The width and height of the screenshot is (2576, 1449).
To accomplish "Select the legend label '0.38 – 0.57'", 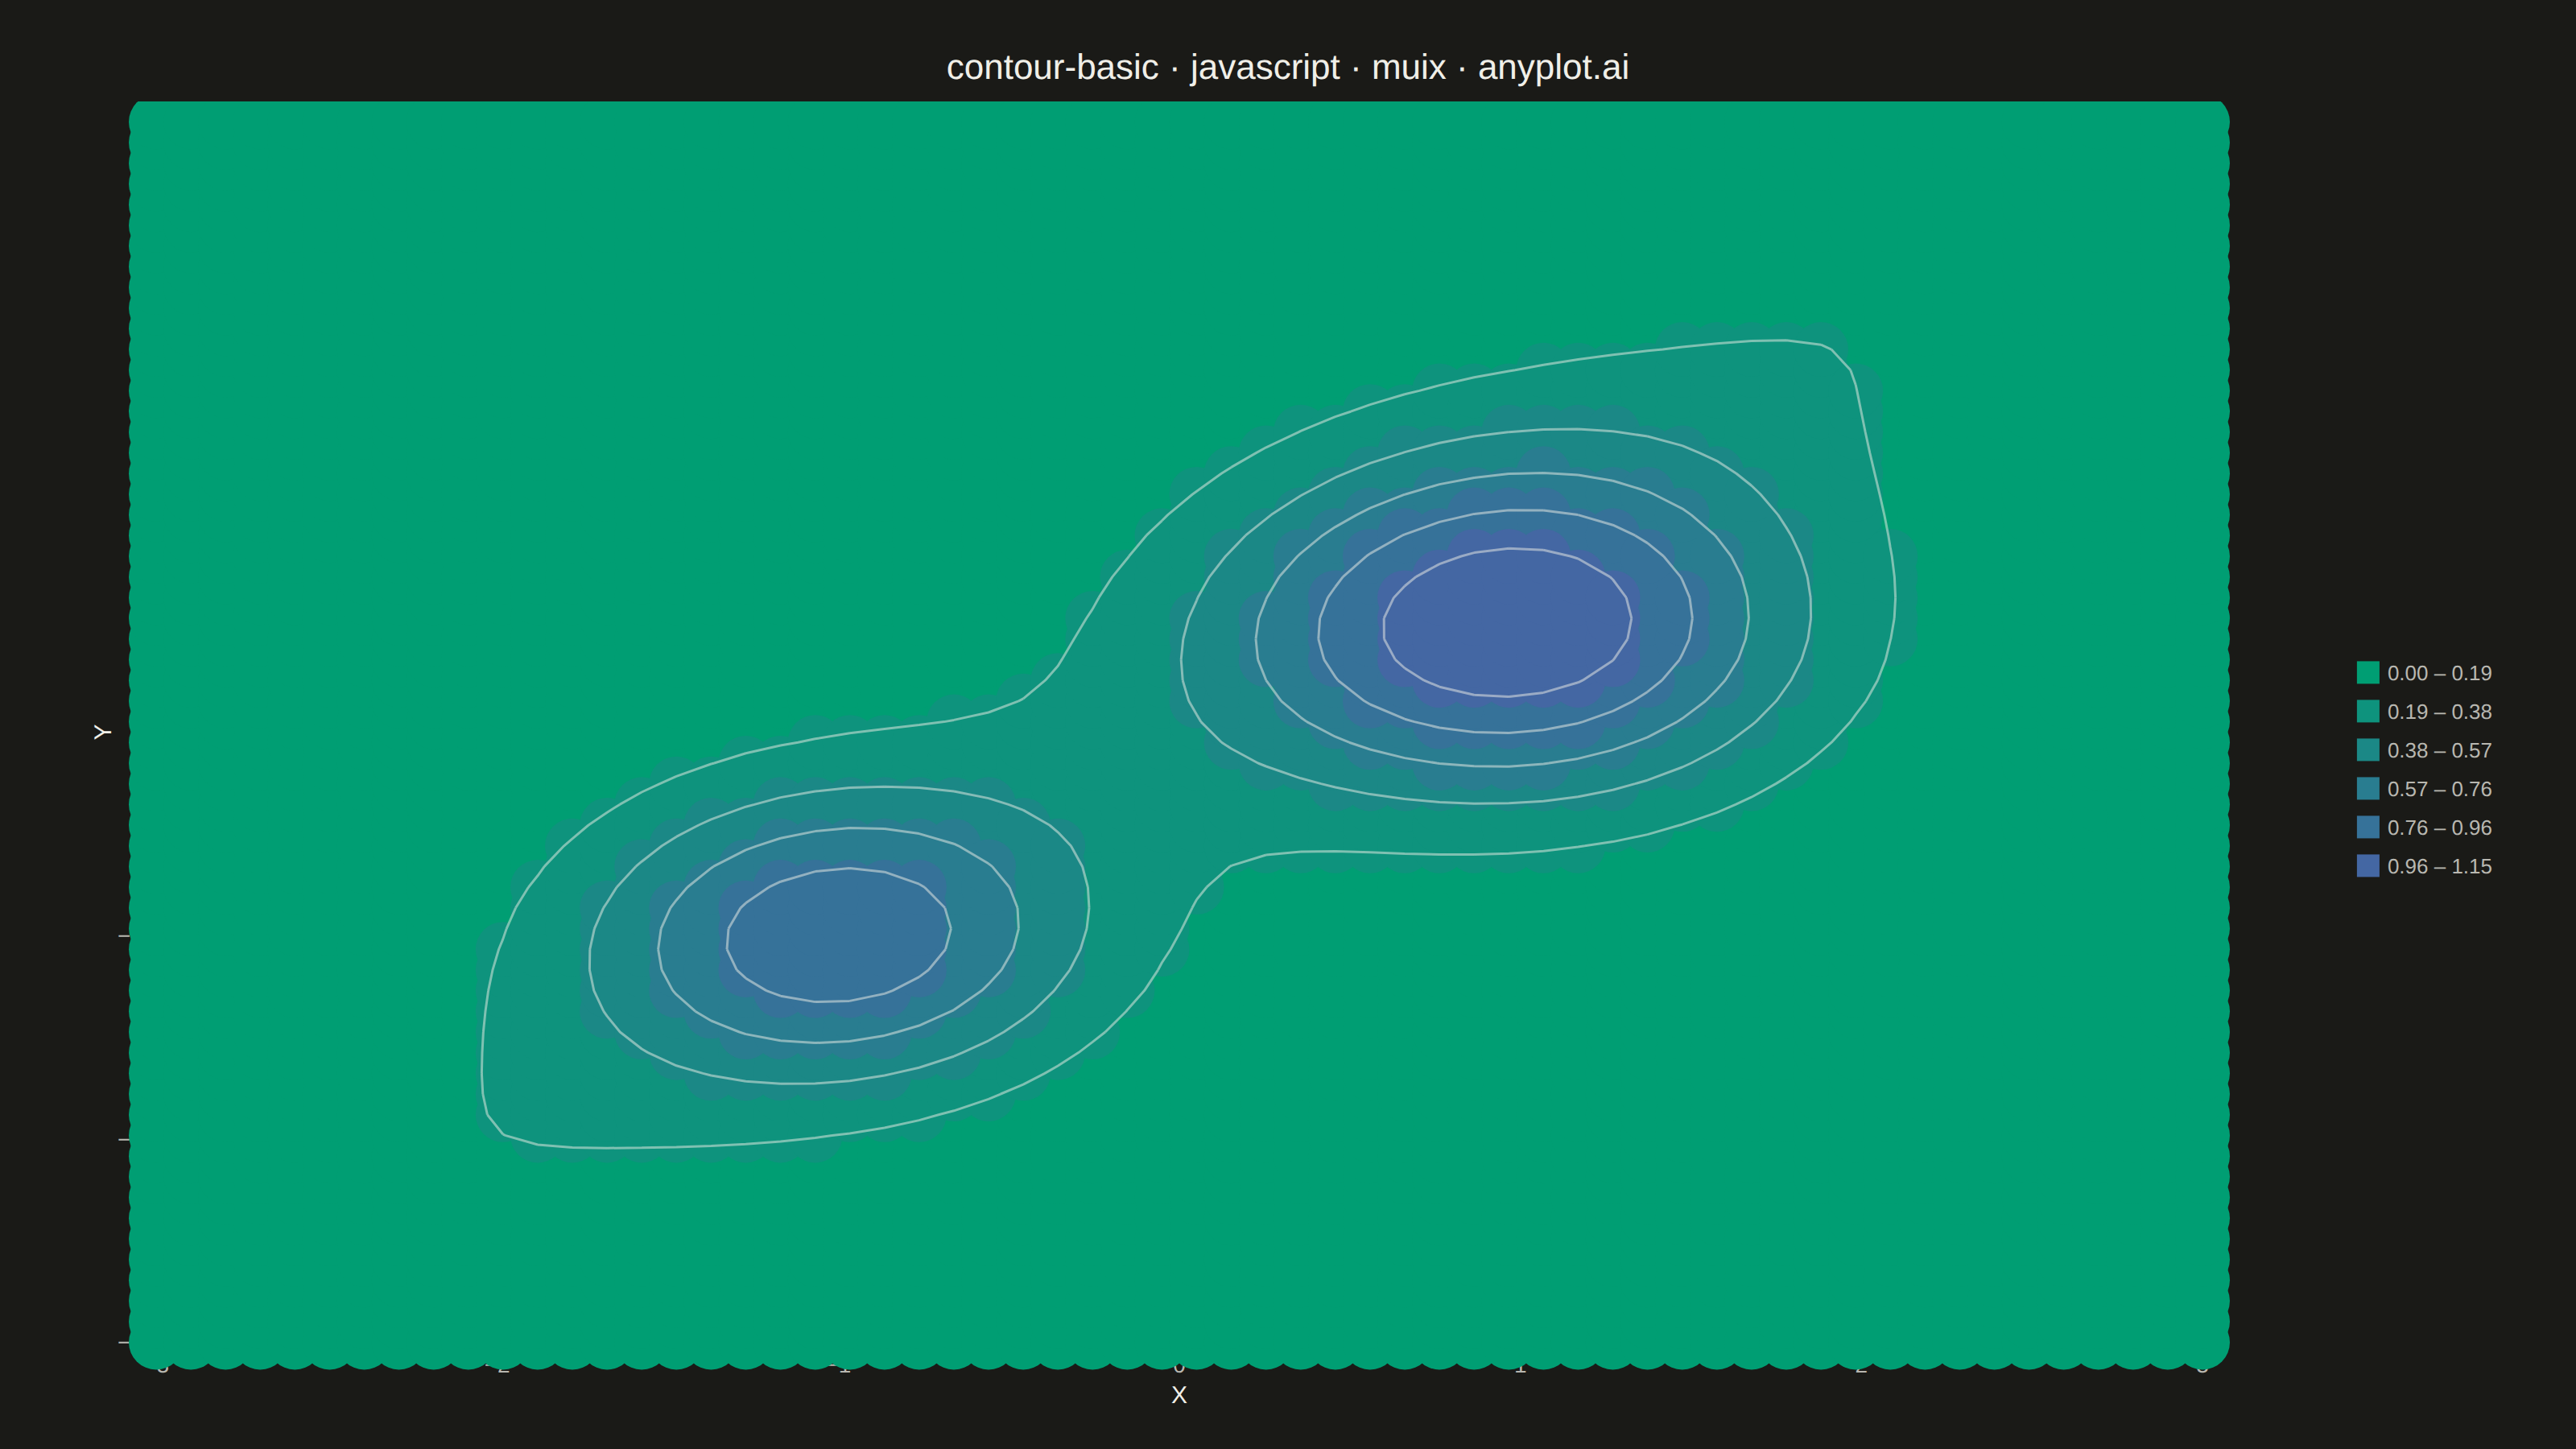I will tap(2439, 751).
